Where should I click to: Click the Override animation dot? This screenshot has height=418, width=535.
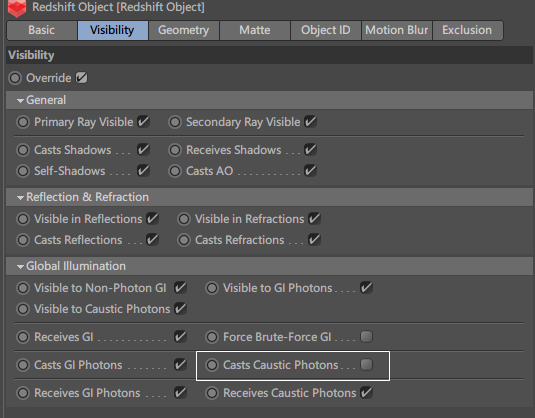15,78
